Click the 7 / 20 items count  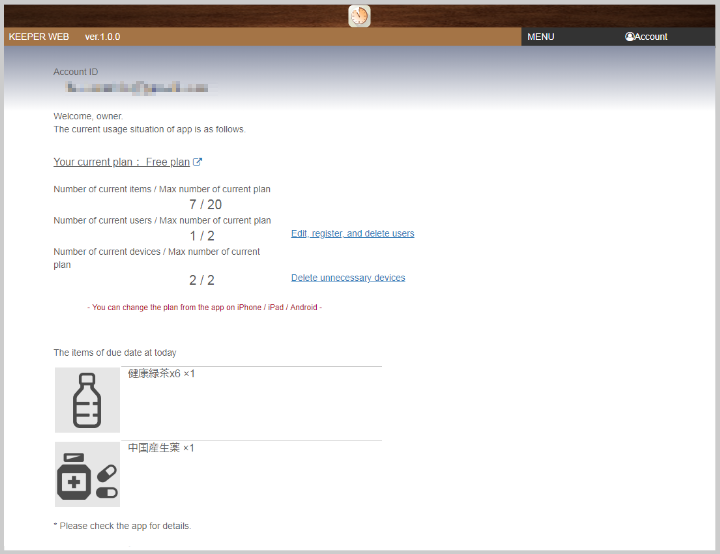pyautogui.click(x=205, y=205)
